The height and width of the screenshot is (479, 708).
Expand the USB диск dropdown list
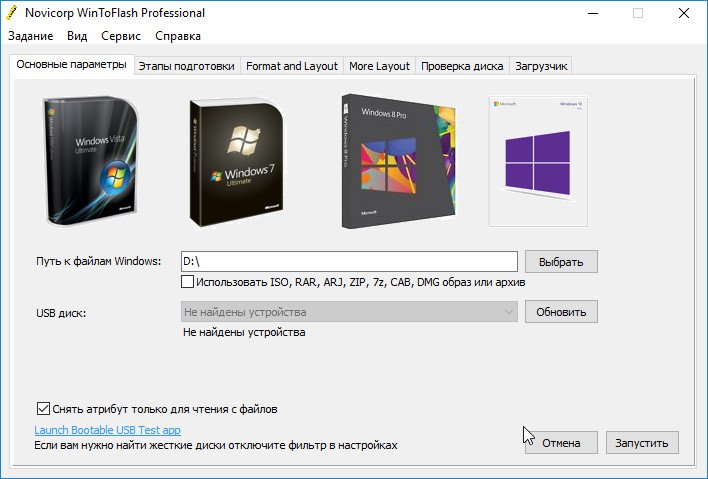pyautogui.click(x=508, y=312)
